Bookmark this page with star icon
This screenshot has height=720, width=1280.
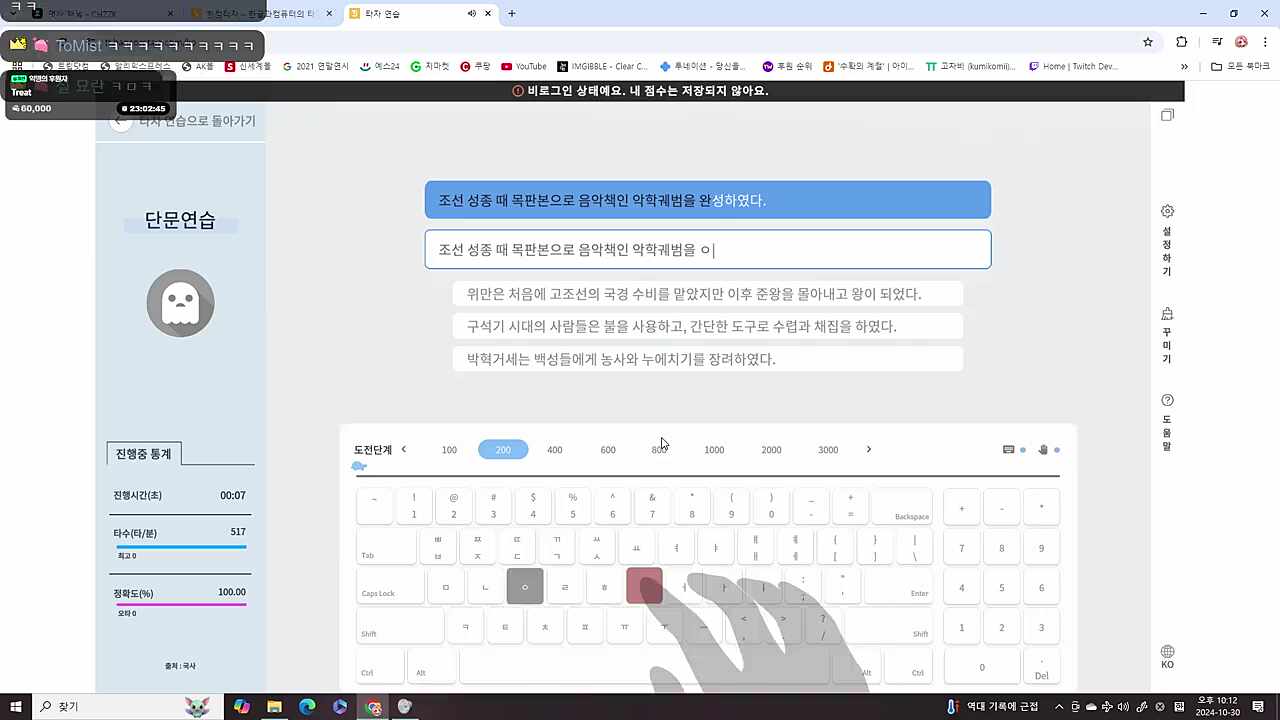tap(1148, 42)
